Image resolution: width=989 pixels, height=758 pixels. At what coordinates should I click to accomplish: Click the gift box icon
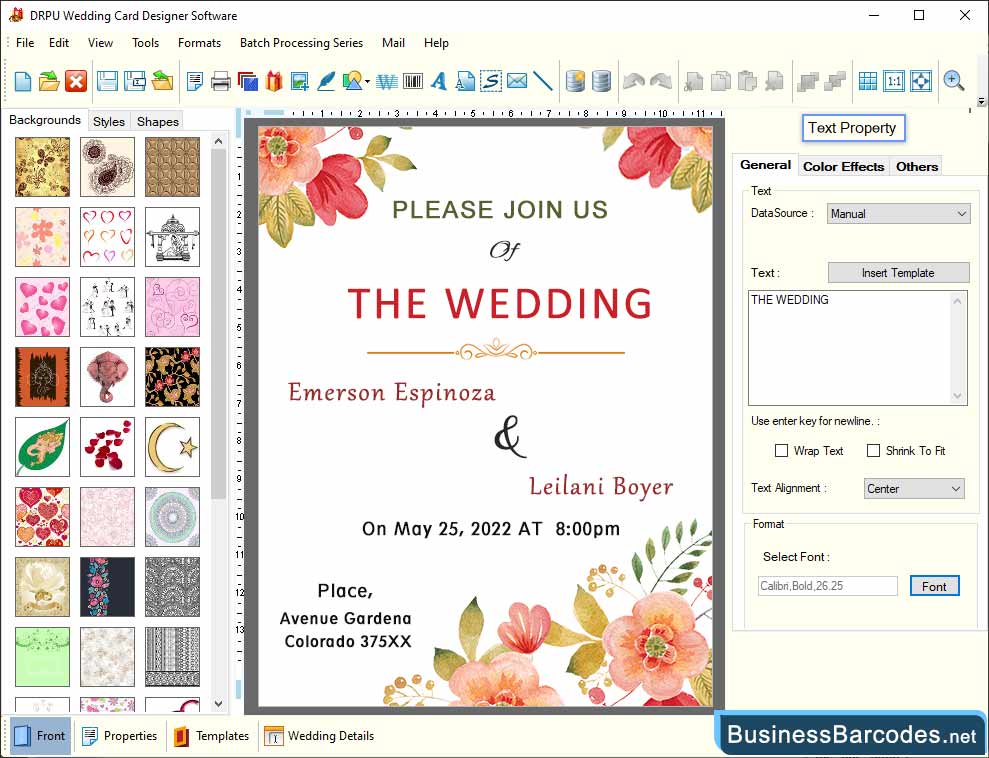[x=274, y=81]
